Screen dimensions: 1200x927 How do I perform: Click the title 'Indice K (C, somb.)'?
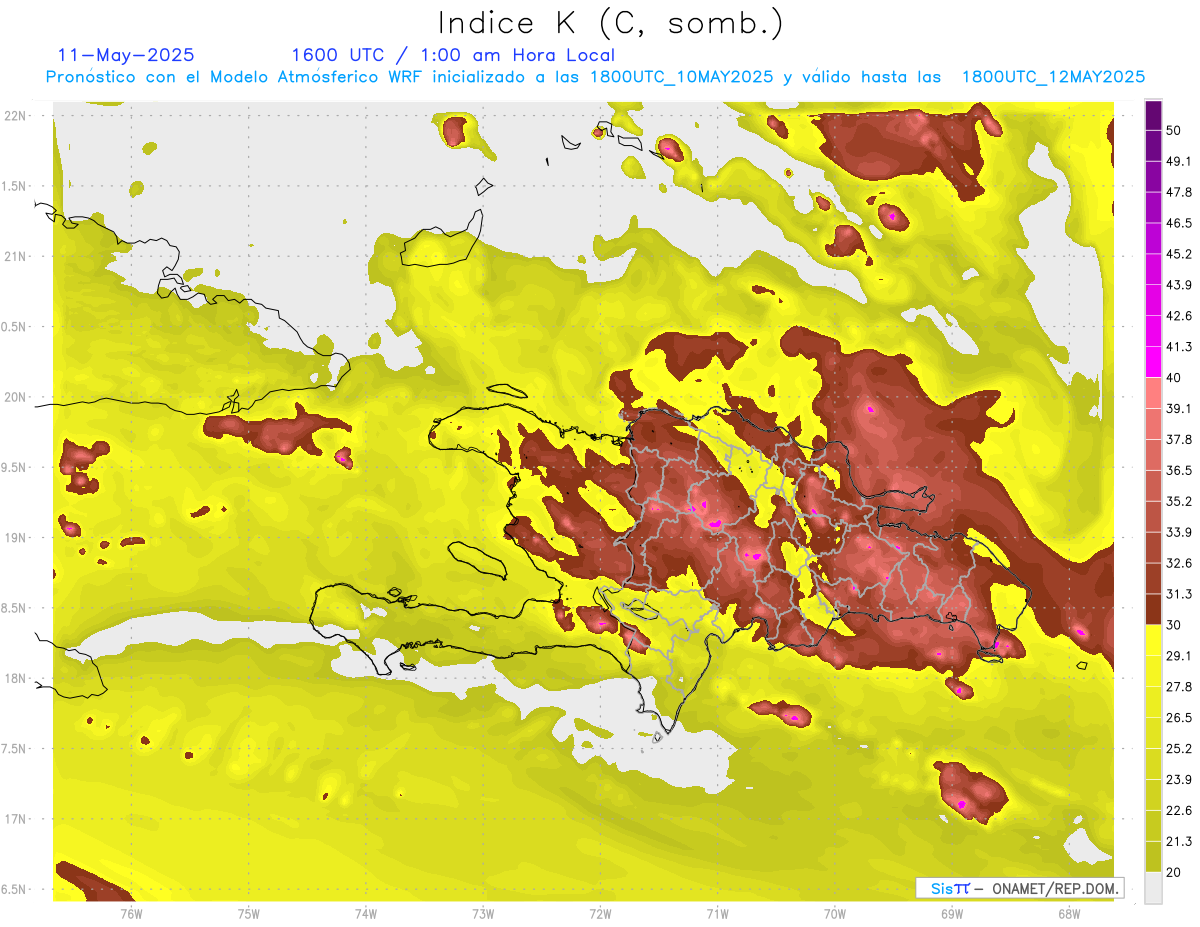[611, 23]
